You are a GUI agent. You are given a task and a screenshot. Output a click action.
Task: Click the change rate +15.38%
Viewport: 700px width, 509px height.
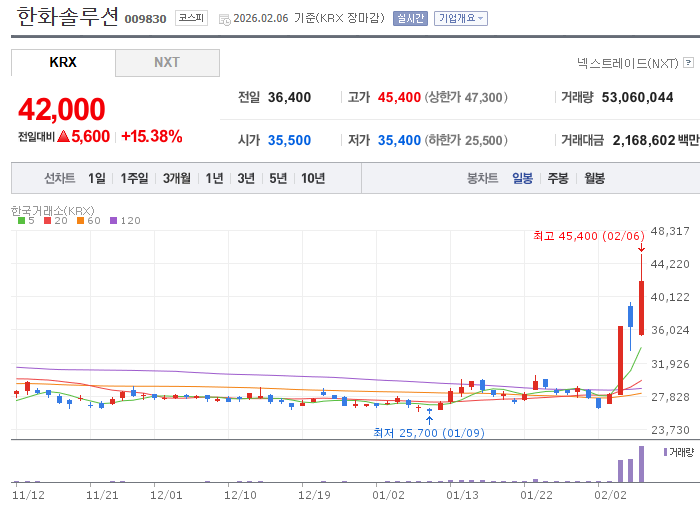pos(152,137)
